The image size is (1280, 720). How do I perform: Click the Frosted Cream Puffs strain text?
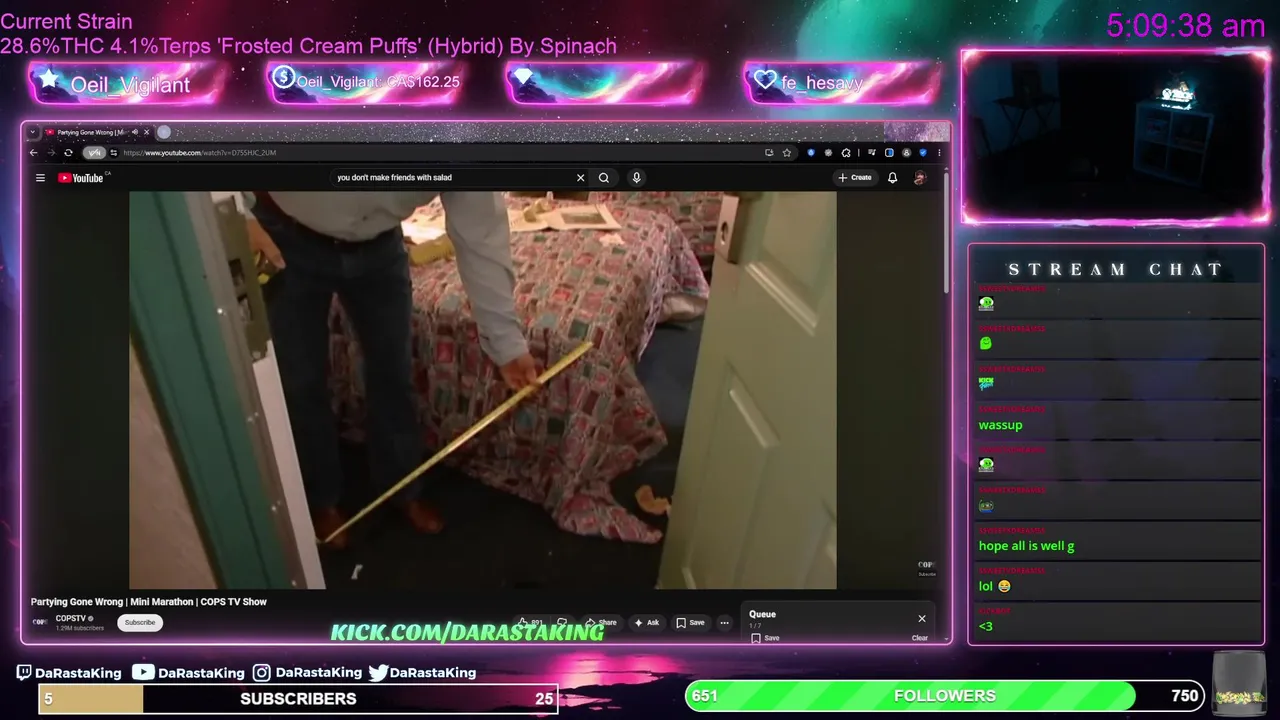[308, 46]
